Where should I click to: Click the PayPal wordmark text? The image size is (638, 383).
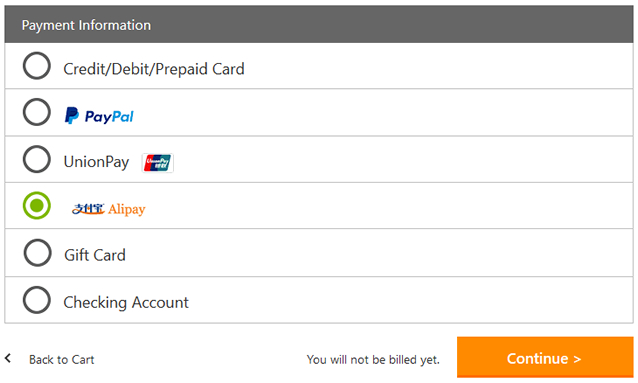point(109,117)
